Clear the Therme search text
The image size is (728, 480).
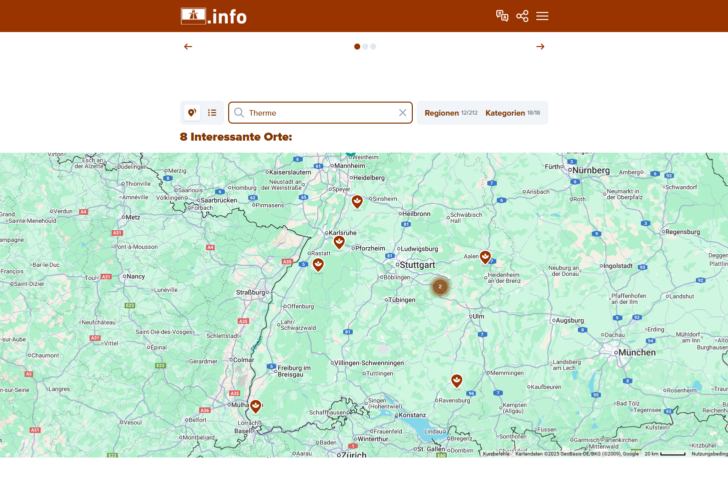[403, 113]
